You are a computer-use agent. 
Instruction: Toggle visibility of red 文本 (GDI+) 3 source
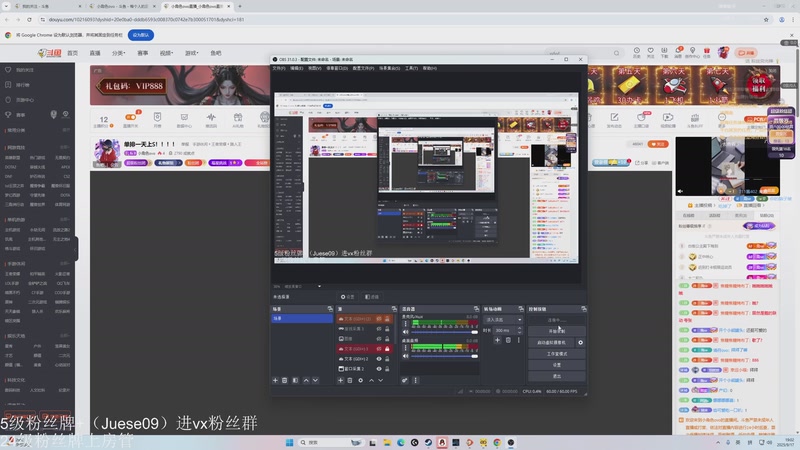(x=379, y=349)
